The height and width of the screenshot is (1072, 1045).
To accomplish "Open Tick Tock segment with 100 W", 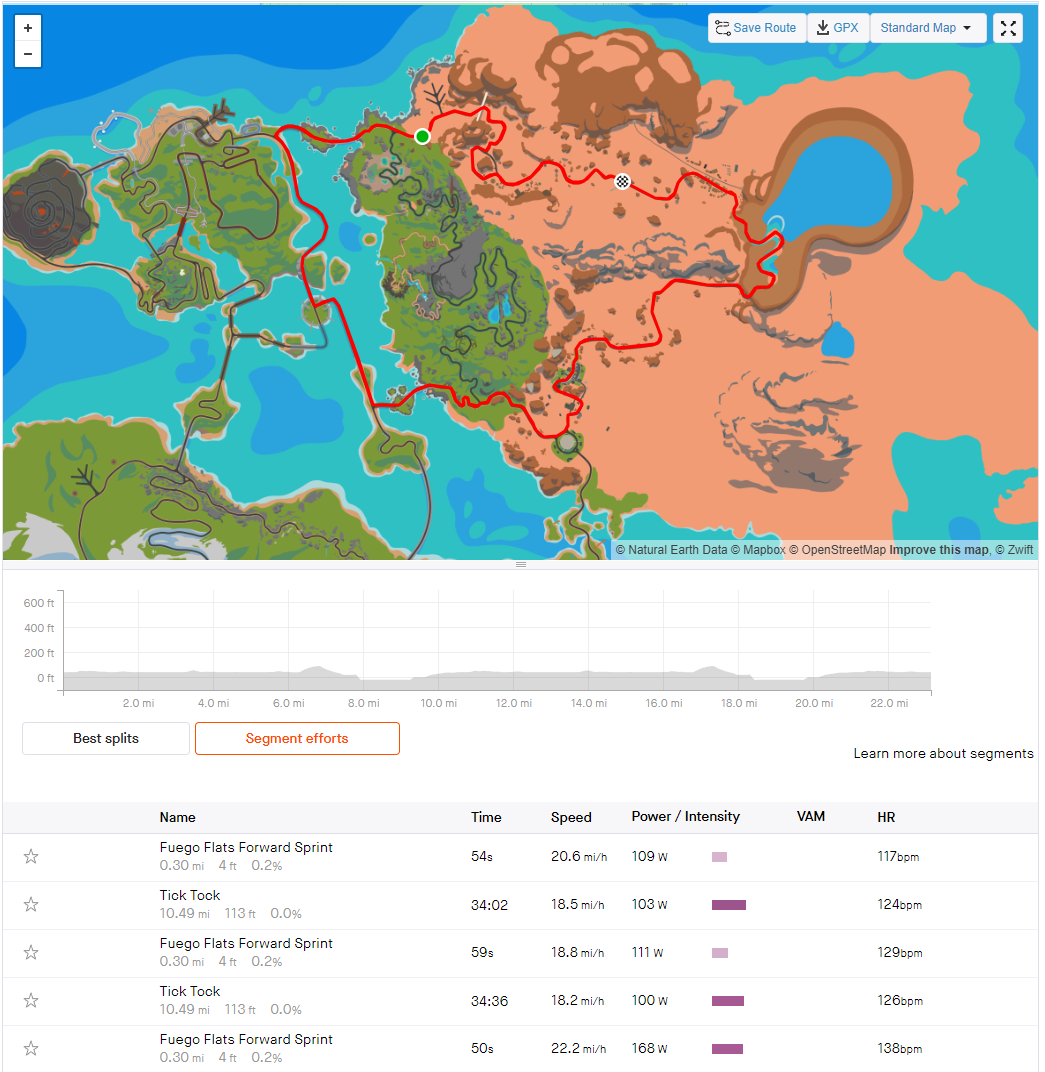I will tap(190, 991).
